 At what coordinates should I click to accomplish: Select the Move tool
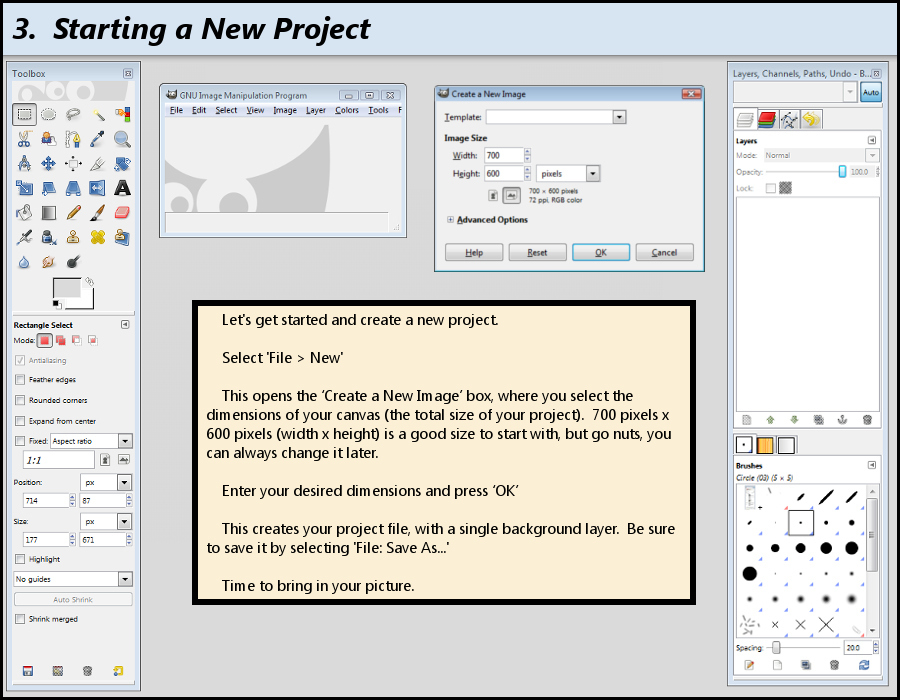click(48, 163)
